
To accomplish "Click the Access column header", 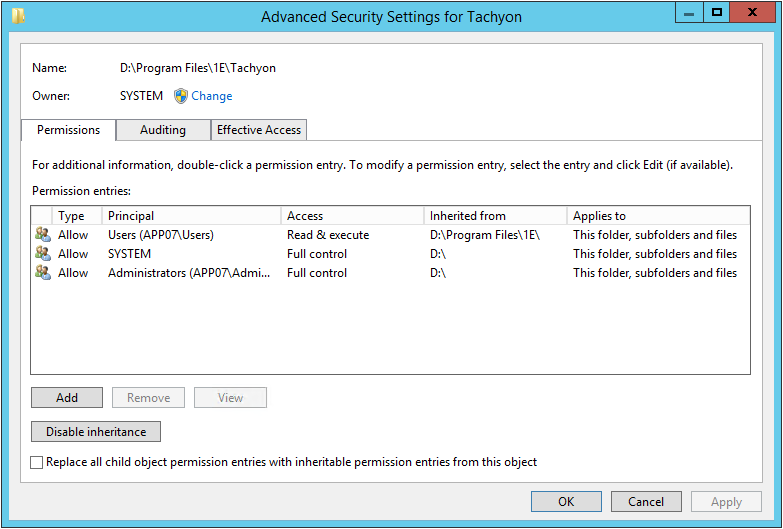I will tap(352, 216).
